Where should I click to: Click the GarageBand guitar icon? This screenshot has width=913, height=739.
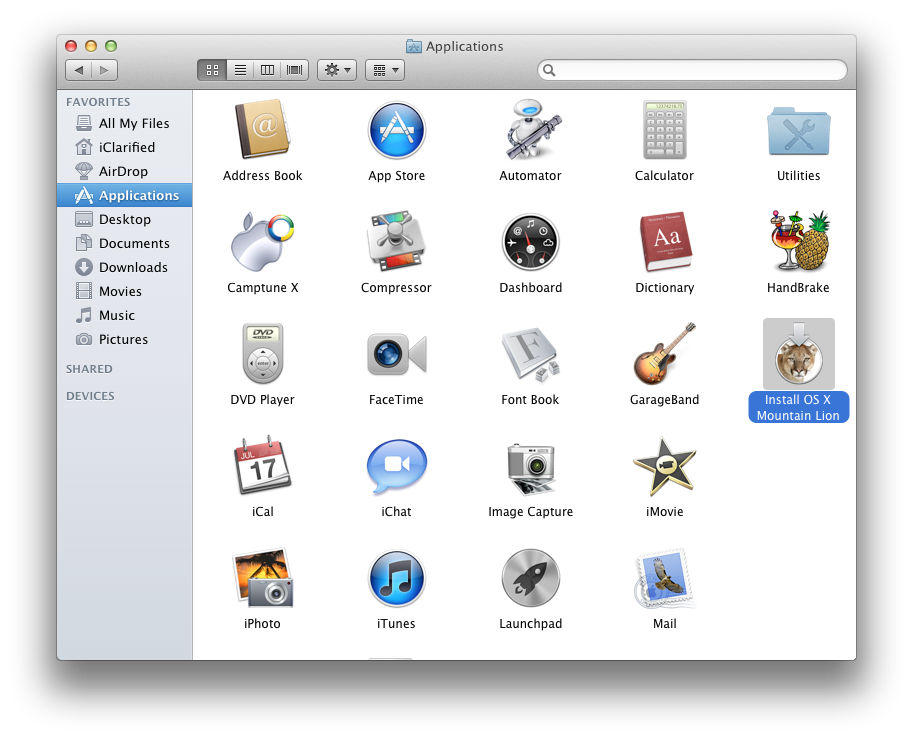tap(664, 355)
